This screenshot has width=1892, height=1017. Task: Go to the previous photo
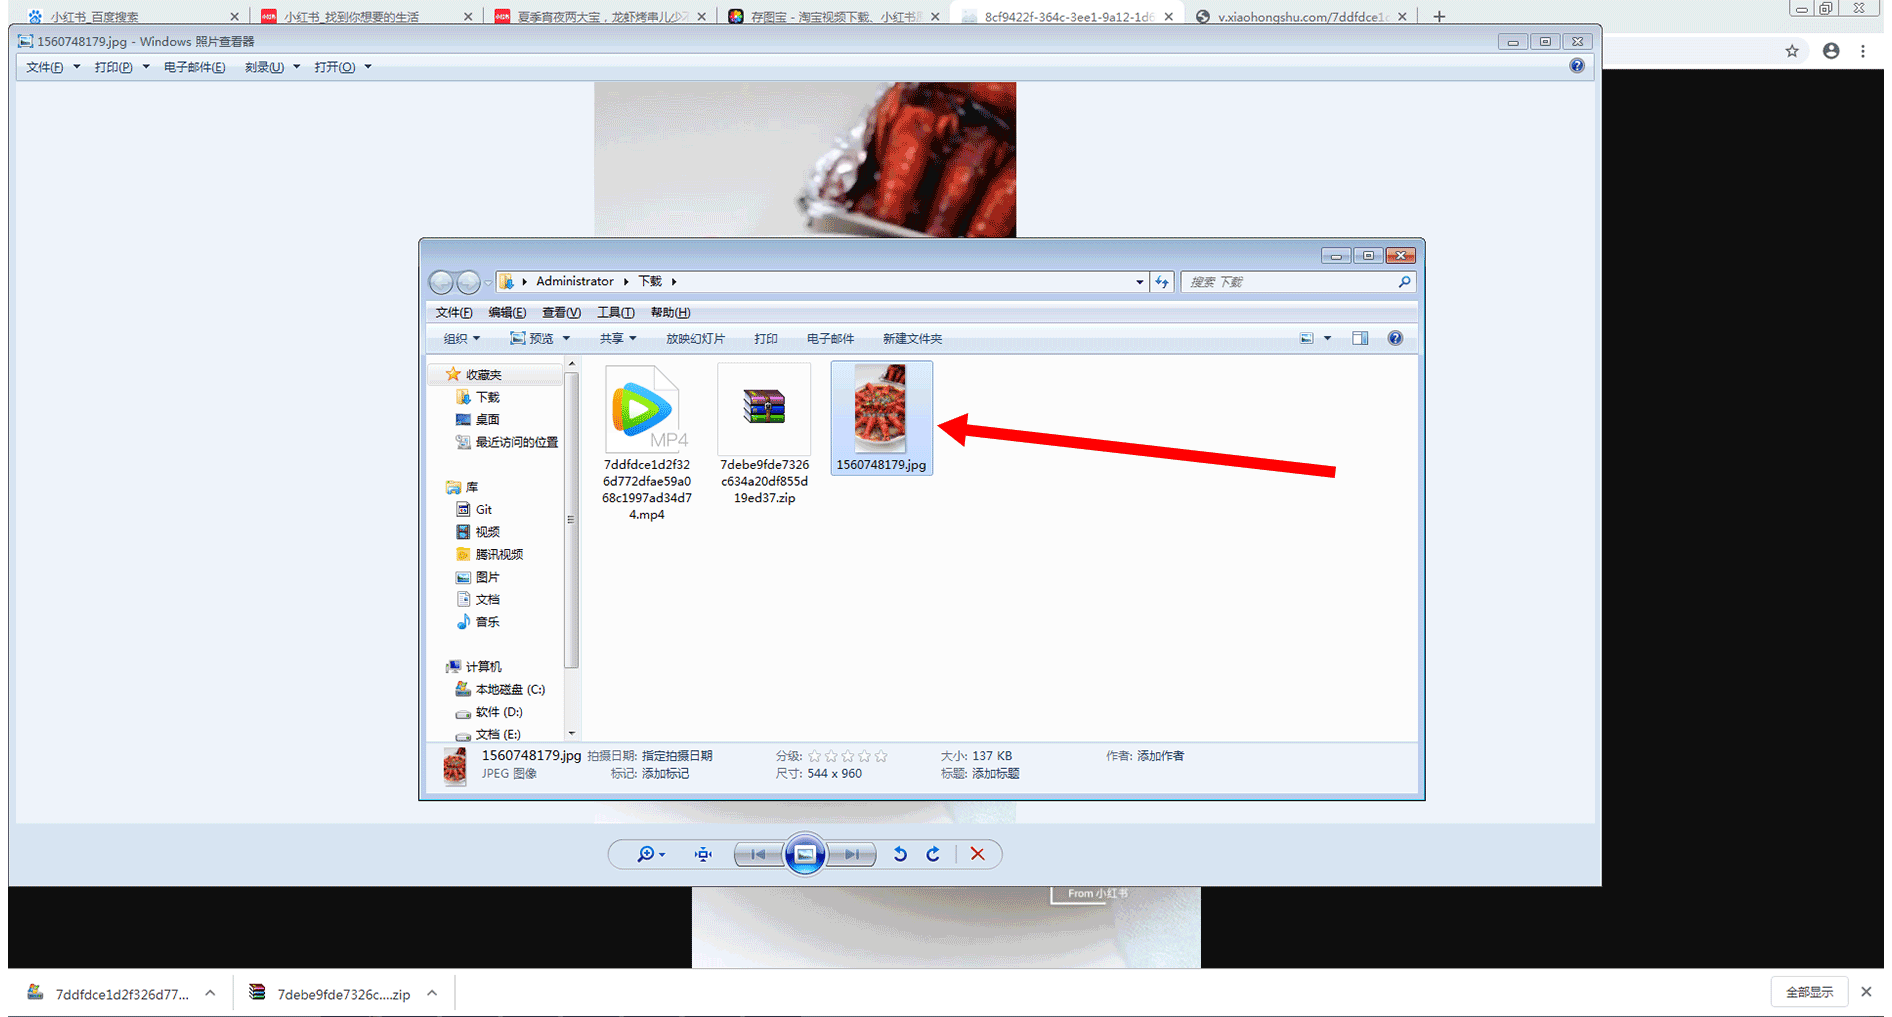pyautogui.click(x=758, y=854)
